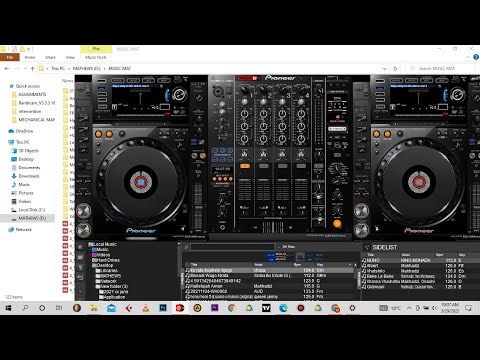Image resolution: width=480 pixels, height=360 pixels.
Task: Toggle channel 3 CUE button on mixer
Action: tap(282, 166)
